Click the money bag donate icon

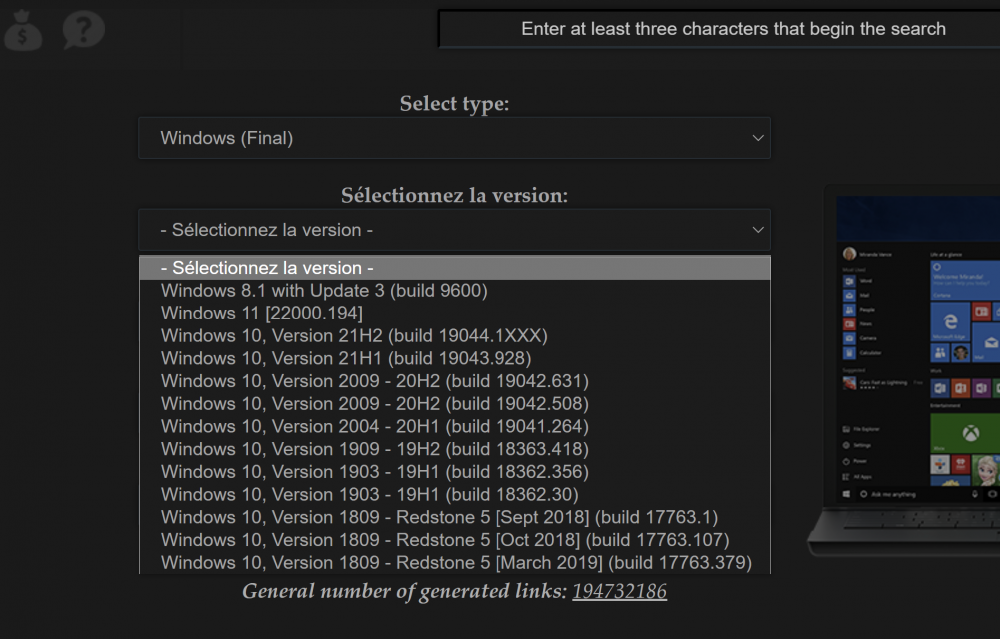tap(22, 30)
